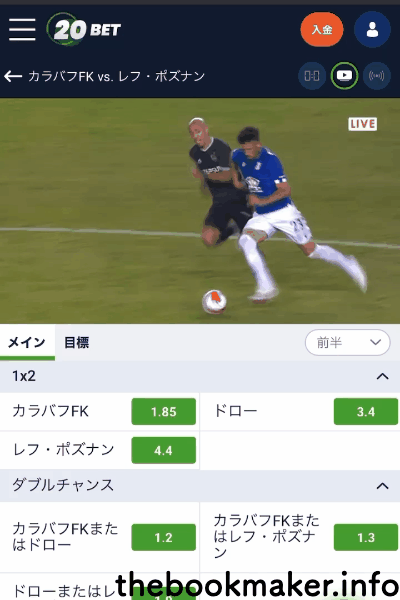The image size is (400, 600).
Task: Go back with the left arrow
Action: (13, 76)
